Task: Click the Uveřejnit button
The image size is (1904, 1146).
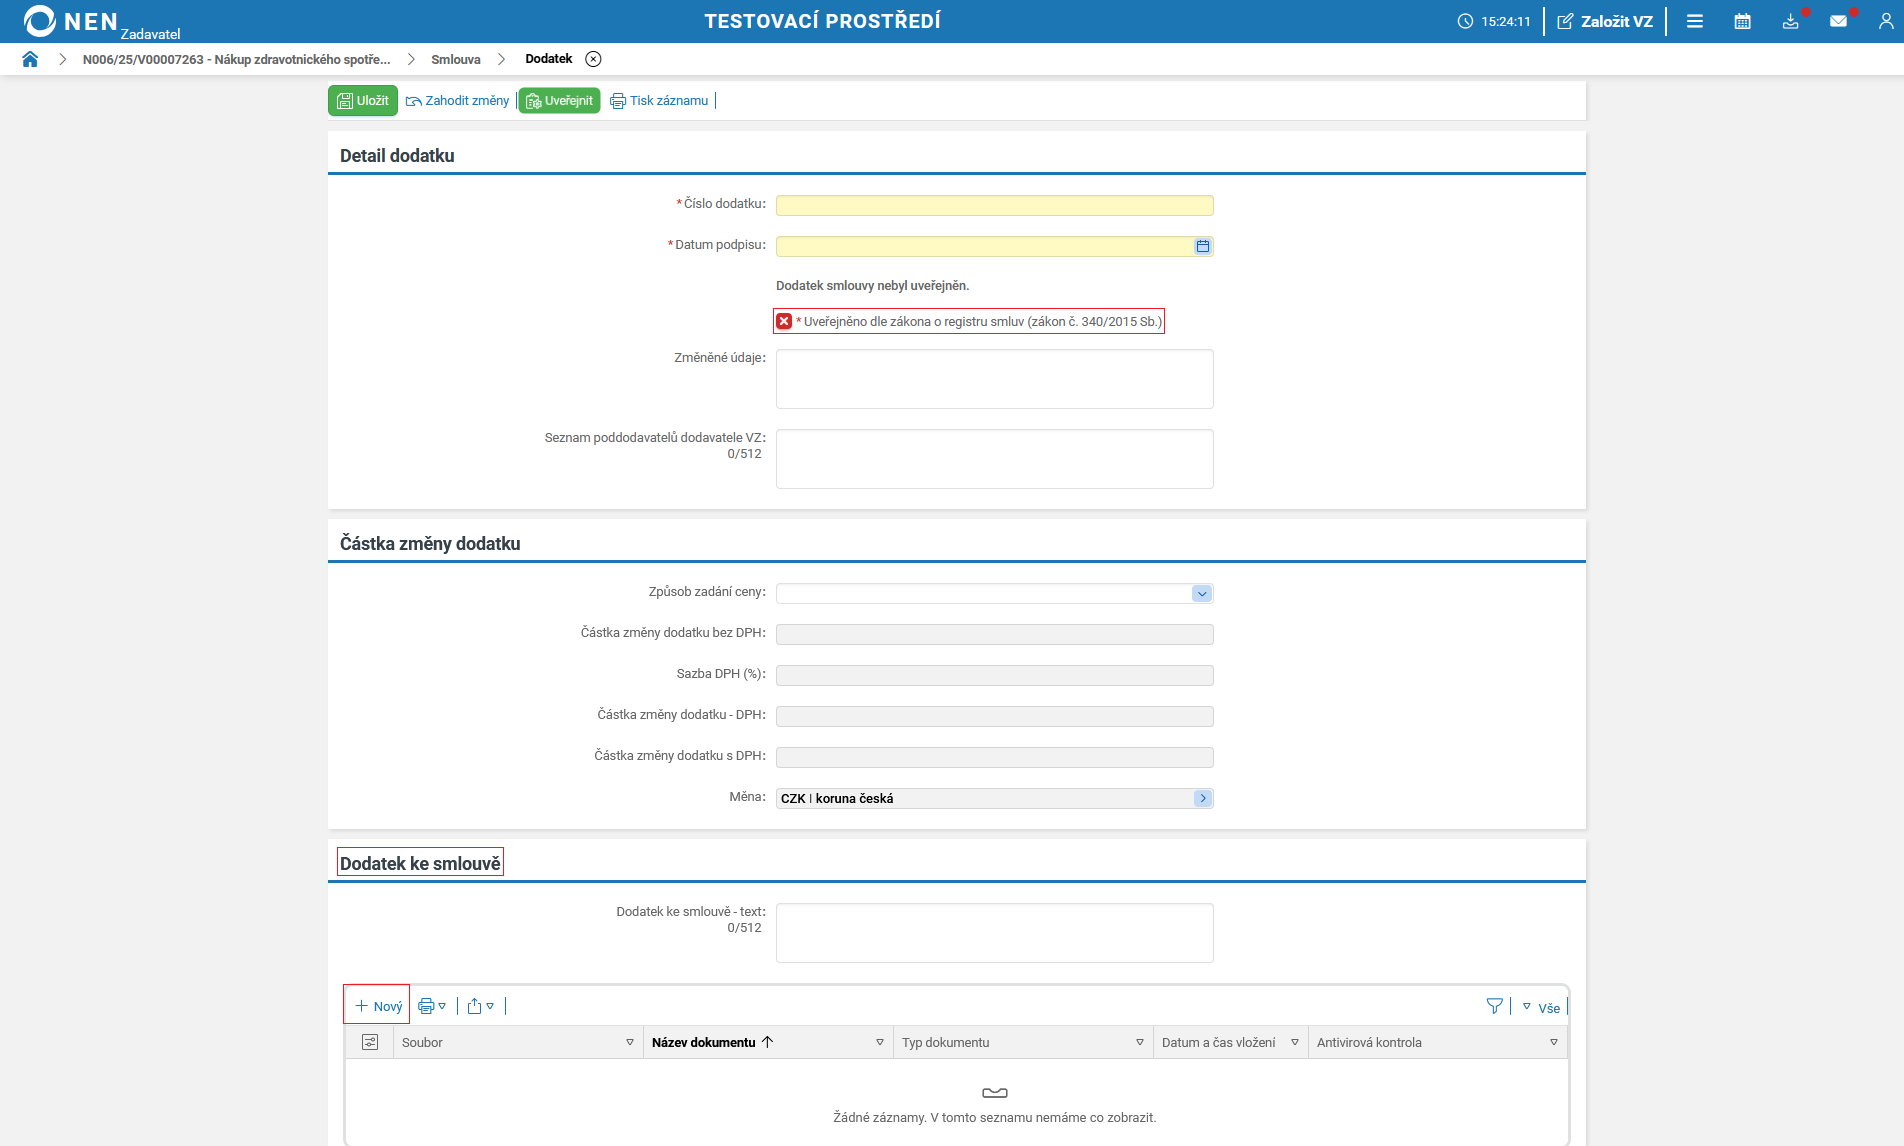Action: click(x=559, y=100)
